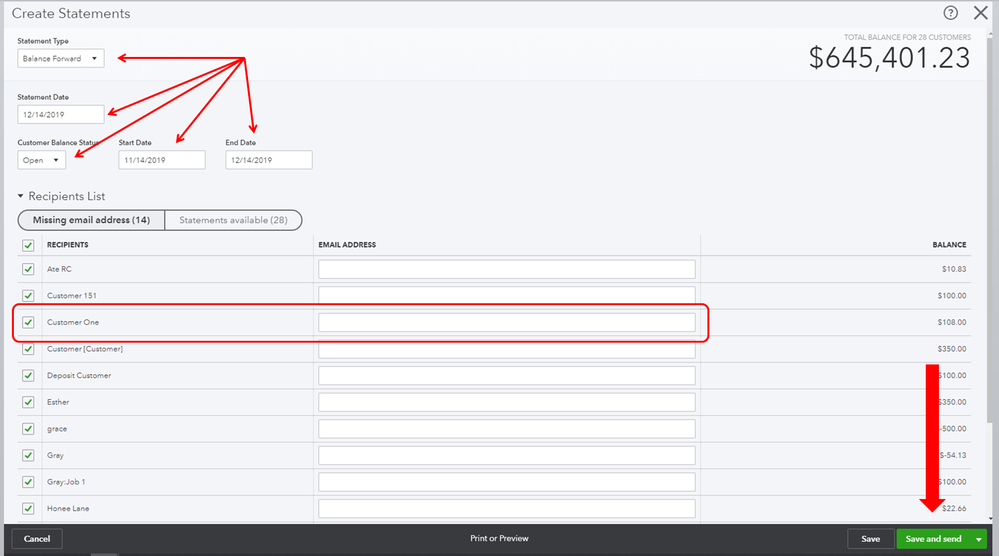Screen dimensions: 999x556
Task: Click email field for Customer 151
Action: click(x=507, y=296)
